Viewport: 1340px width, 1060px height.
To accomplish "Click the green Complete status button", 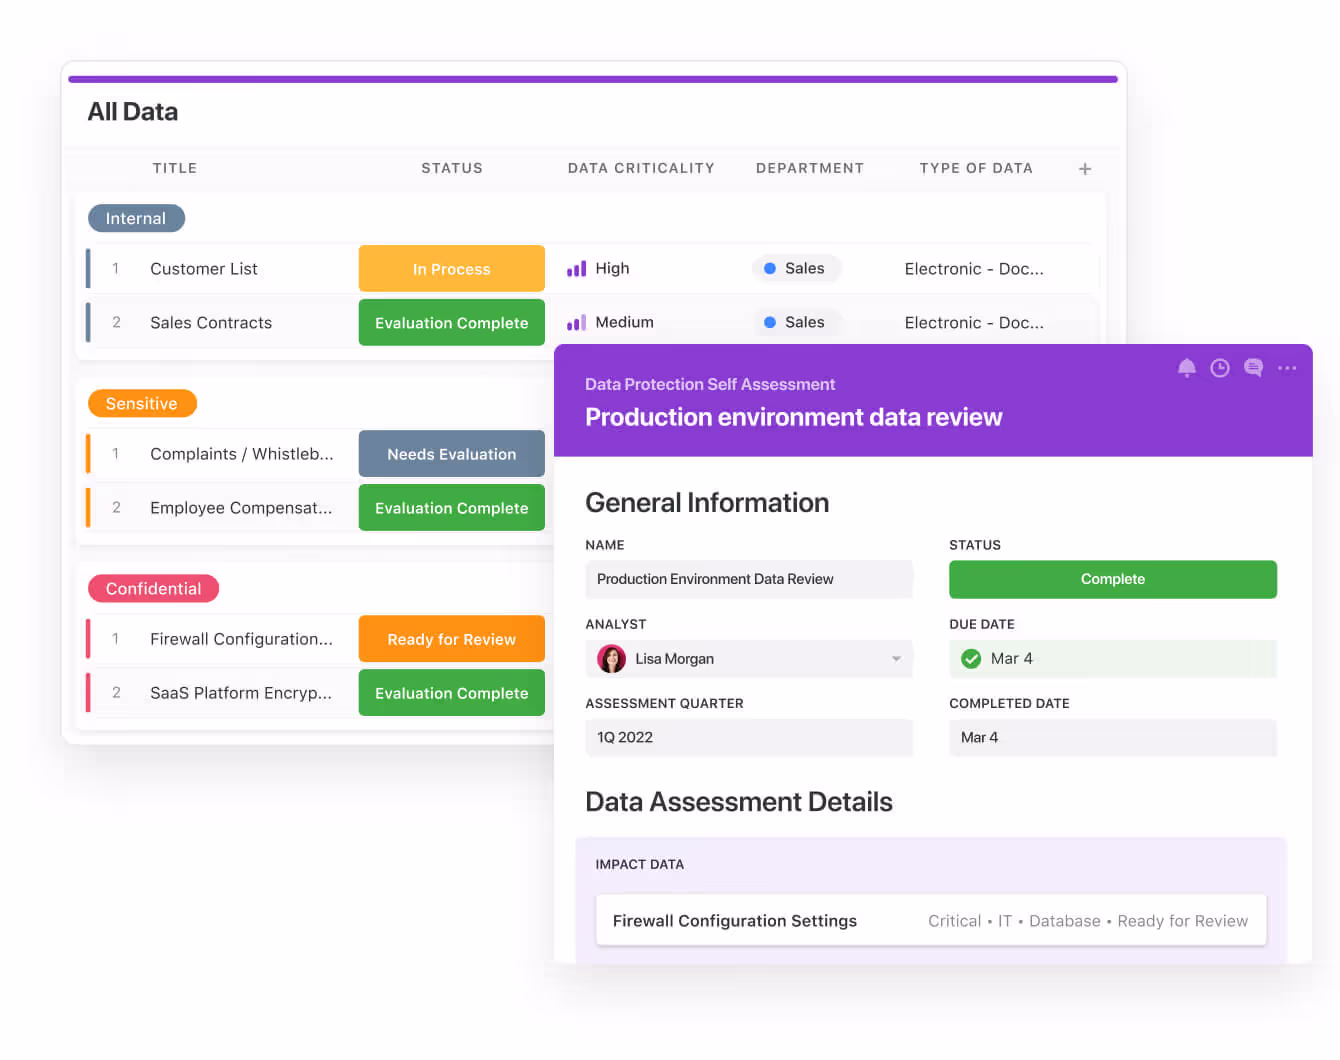I will click(1112, 579).
